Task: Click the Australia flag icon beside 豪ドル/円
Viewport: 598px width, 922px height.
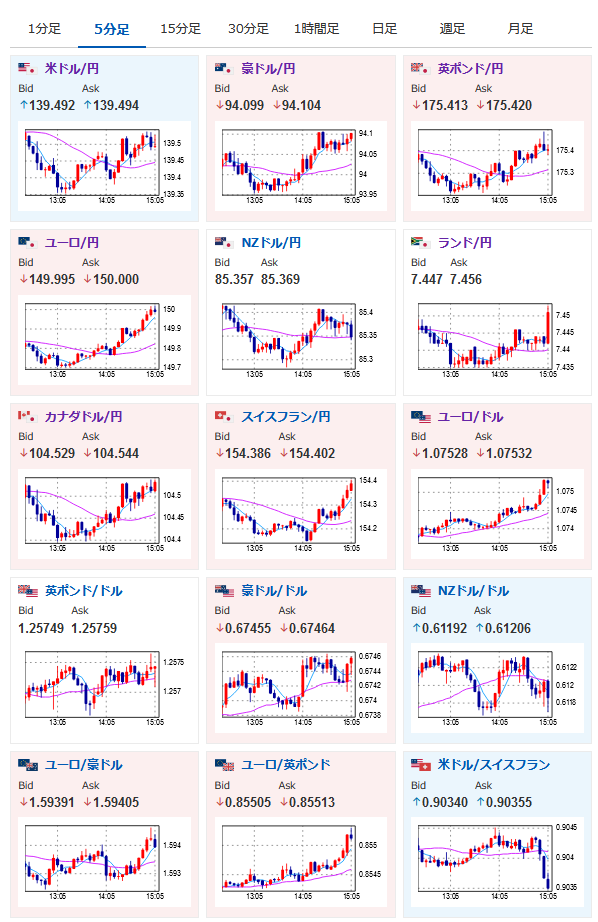Action: point(224,68)
